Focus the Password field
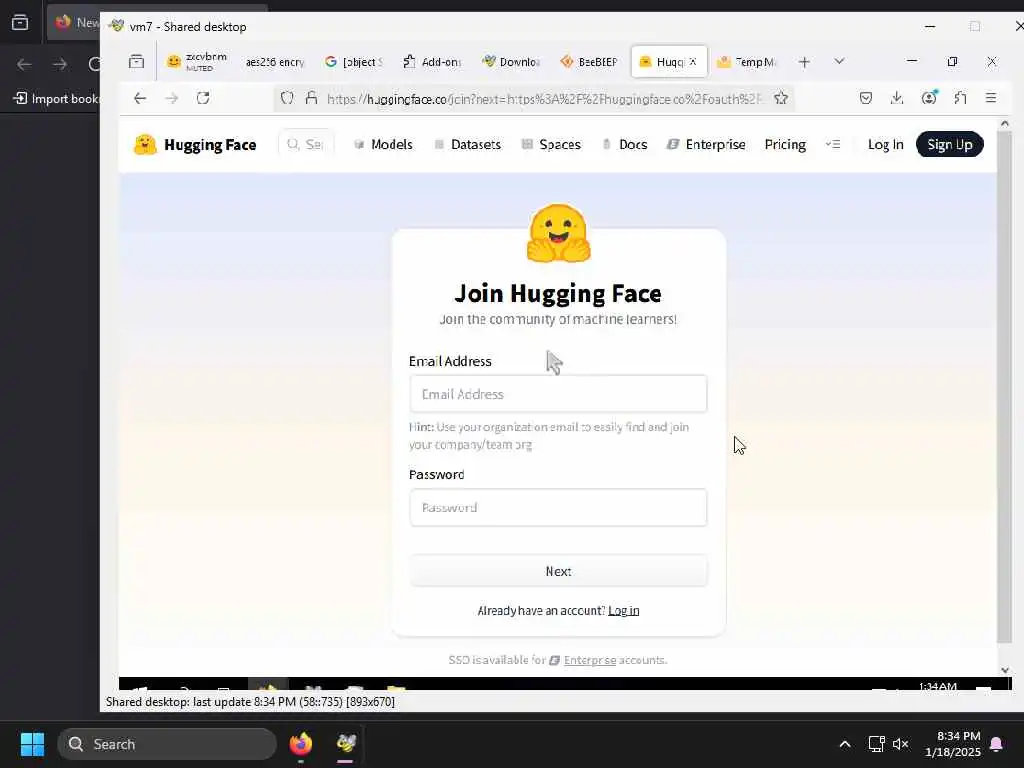Screen dimensions: 1024x768 click(558, 507)
